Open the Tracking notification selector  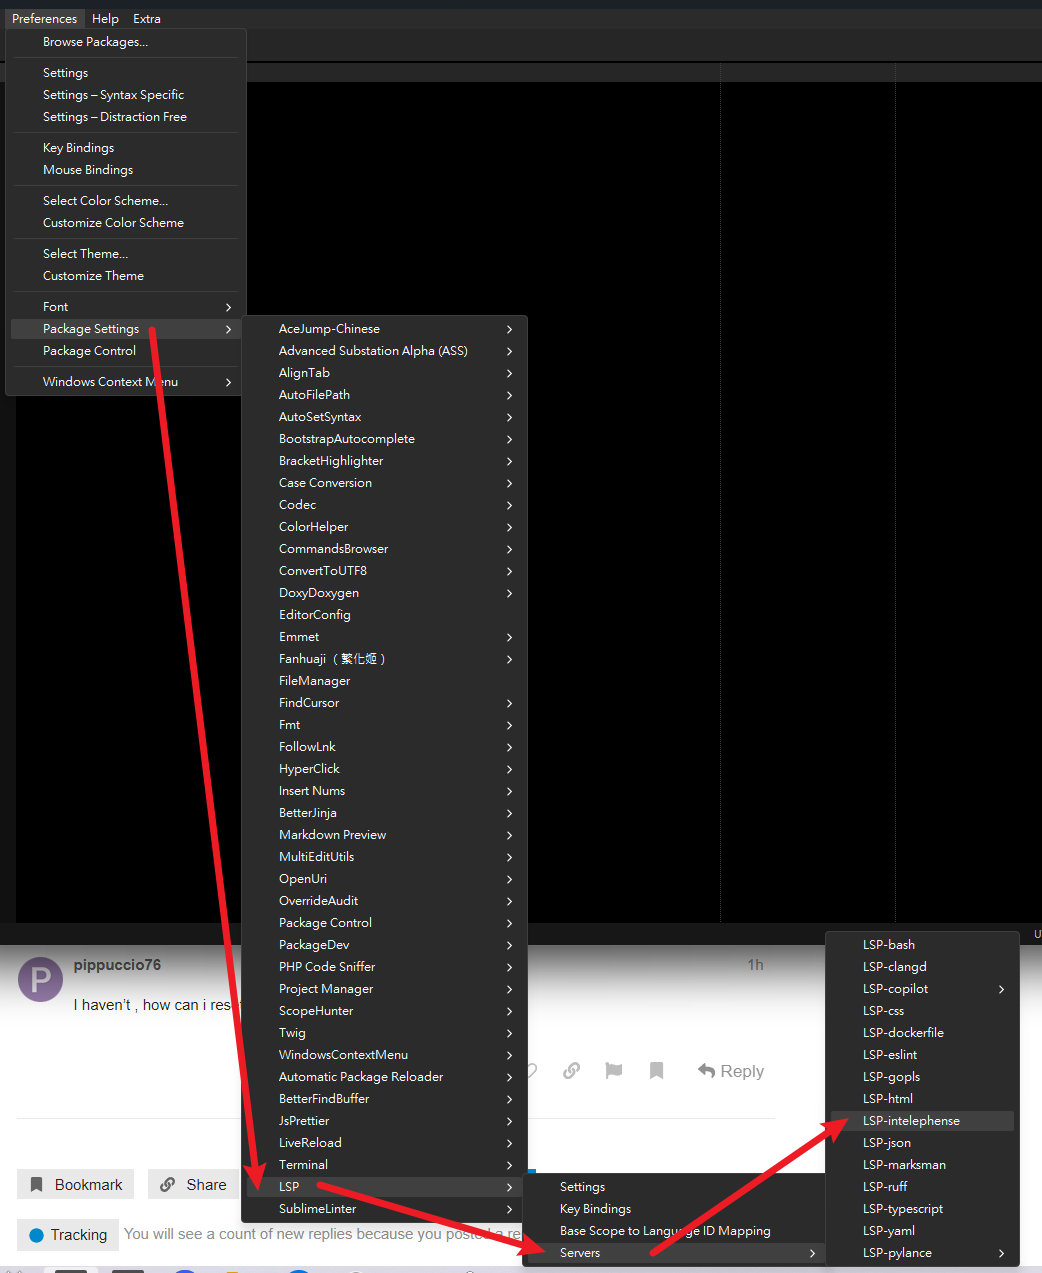[68, 1235]
